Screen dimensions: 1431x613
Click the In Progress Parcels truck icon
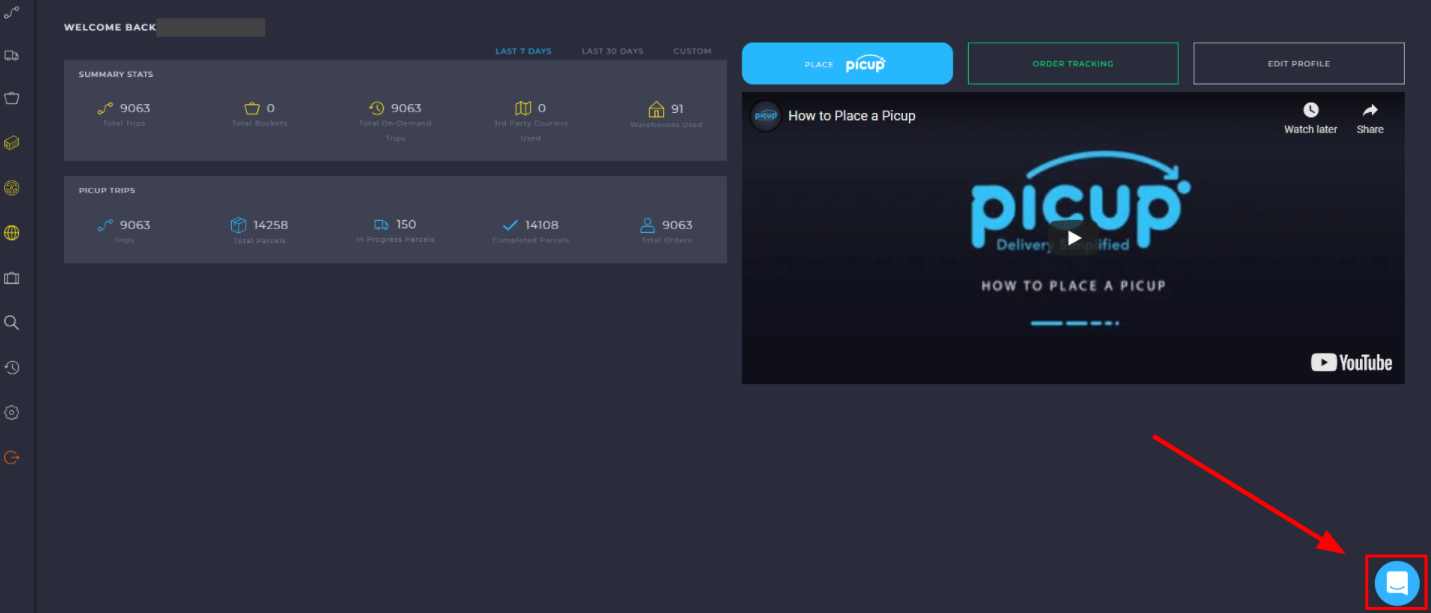point(381,225)
